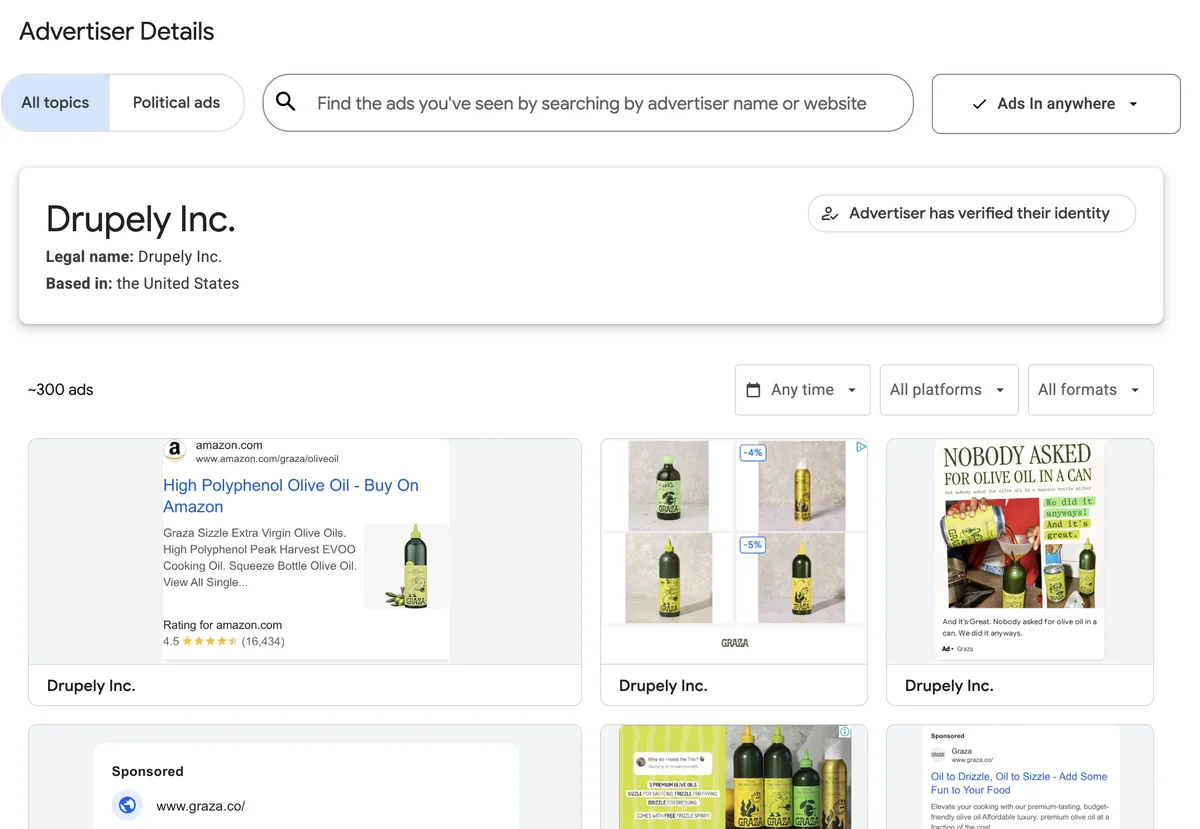This screenshot has height=829, width=1200.
Task: Click the checkmark icon in Ads In anywhere
Action: [x=979, y=103]
